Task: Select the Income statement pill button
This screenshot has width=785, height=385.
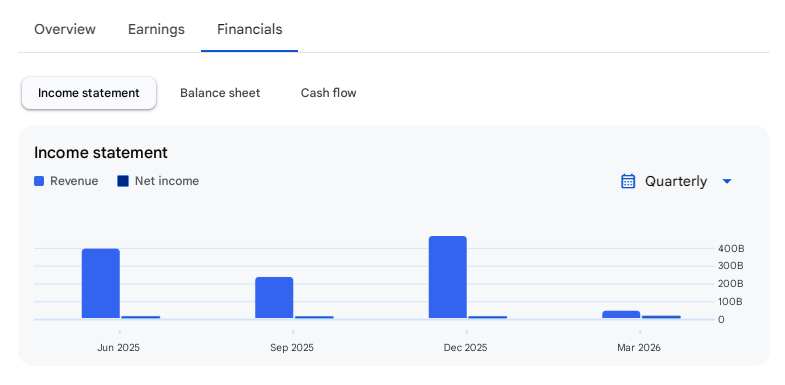Action: tap(89, 93)
